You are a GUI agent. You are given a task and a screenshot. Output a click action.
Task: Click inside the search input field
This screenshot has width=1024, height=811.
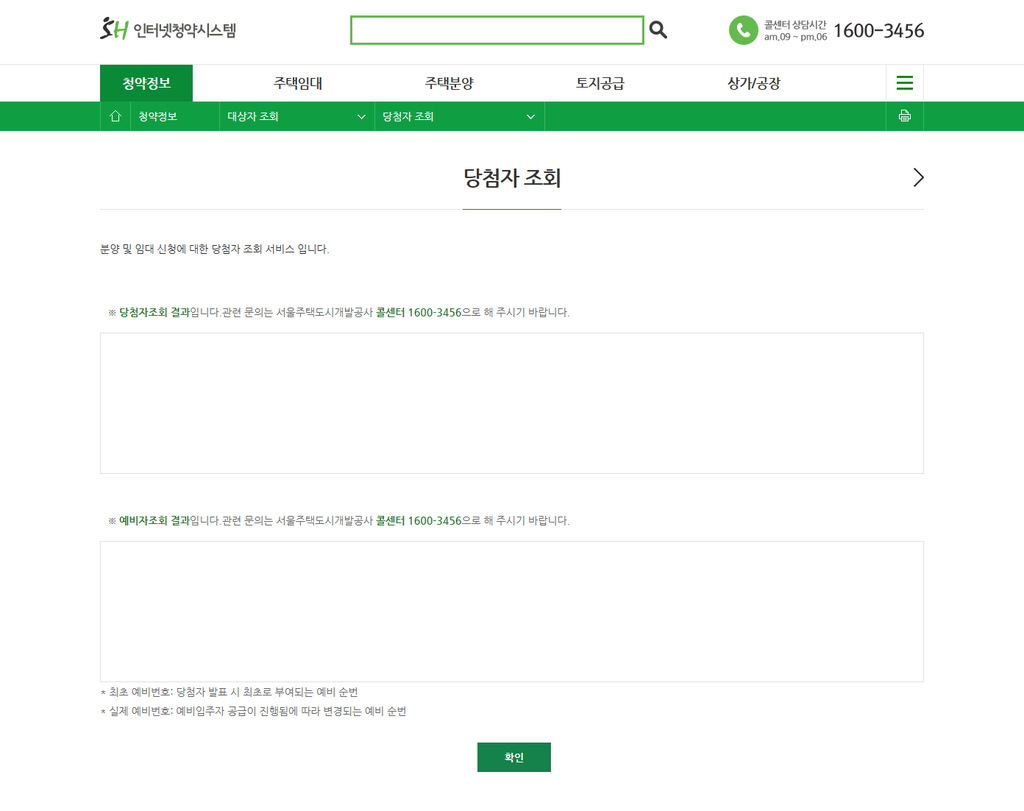pyautogui.click(x=497, y=30)
